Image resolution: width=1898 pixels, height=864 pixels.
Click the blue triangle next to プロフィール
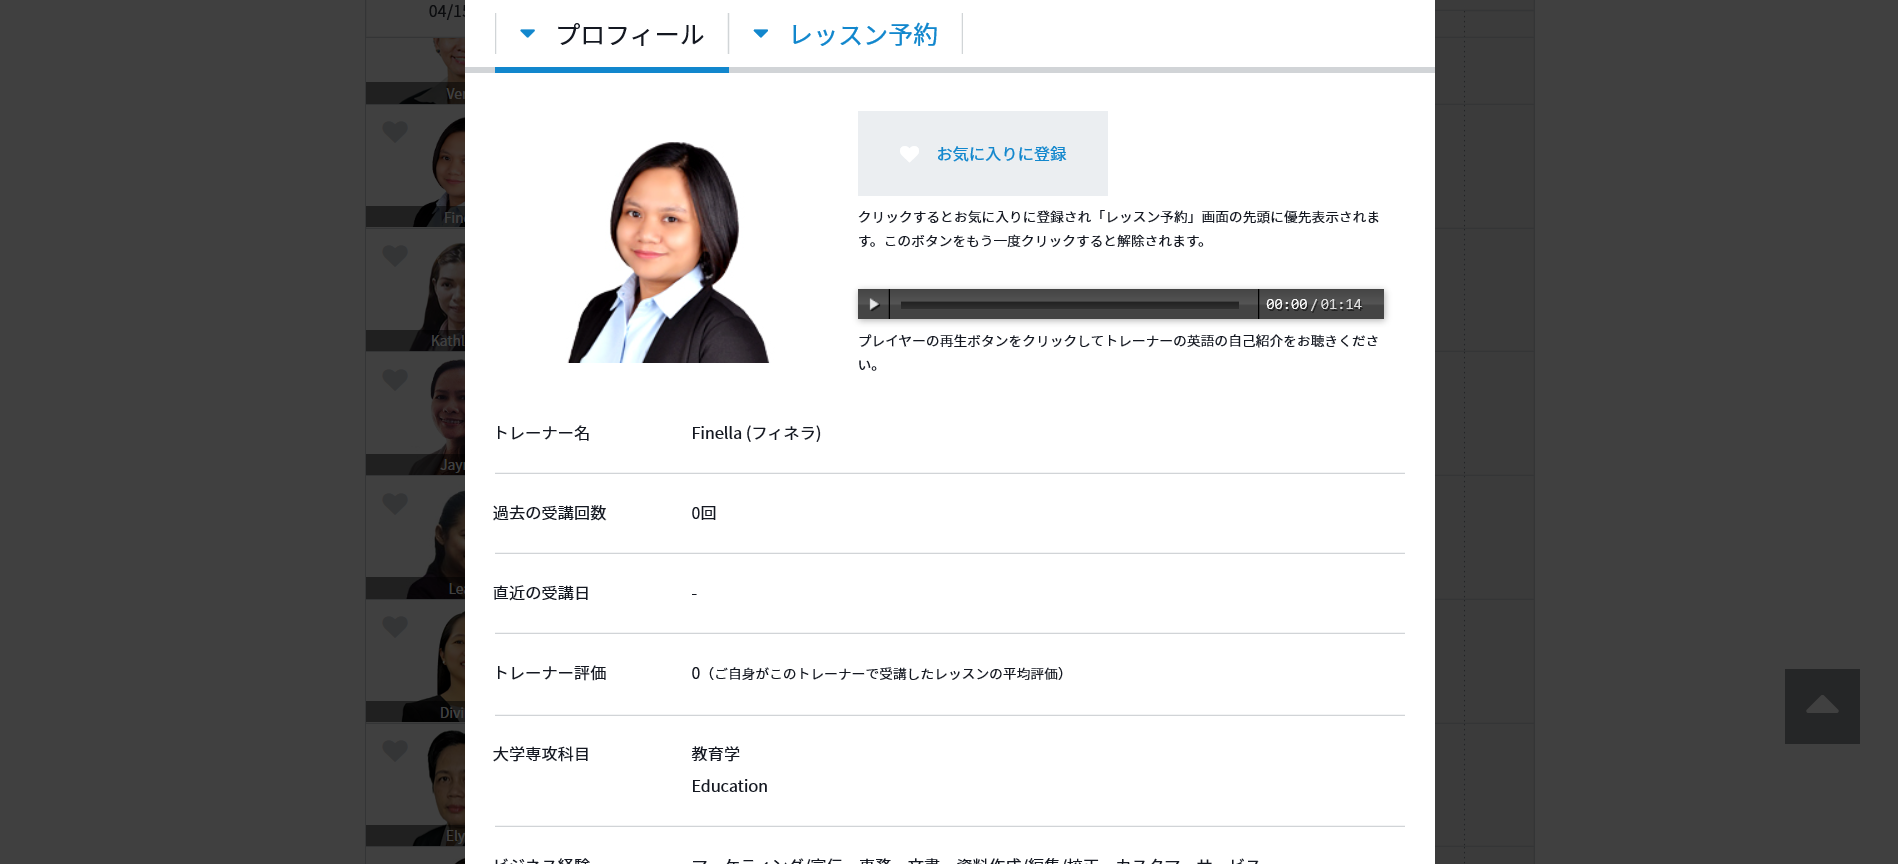(x=527, y=34)
